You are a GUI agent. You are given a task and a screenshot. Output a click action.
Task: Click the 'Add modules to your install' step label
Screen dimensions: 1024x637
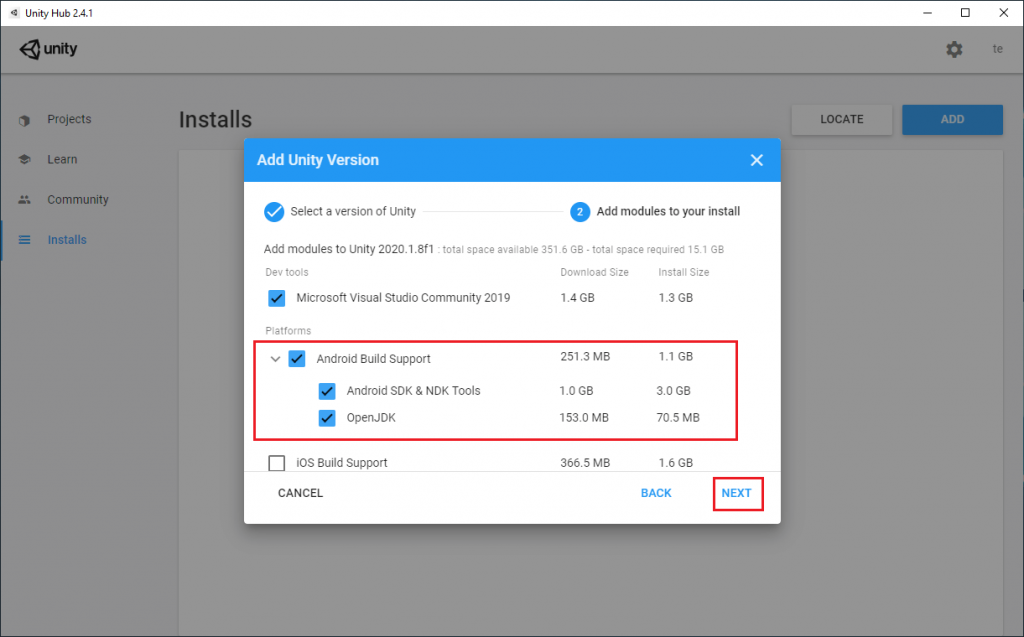click(668, 212)
